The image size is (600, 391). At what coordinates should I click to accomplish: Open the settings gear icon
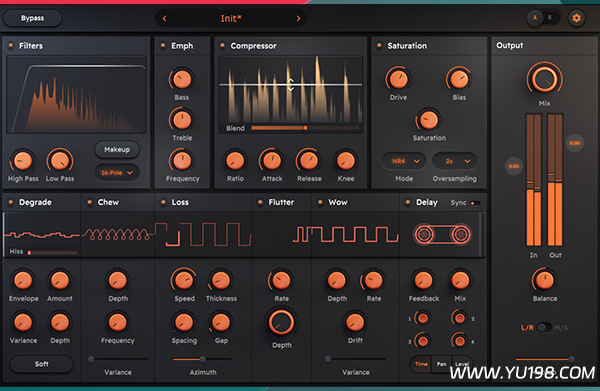click(x=576, y=18)
